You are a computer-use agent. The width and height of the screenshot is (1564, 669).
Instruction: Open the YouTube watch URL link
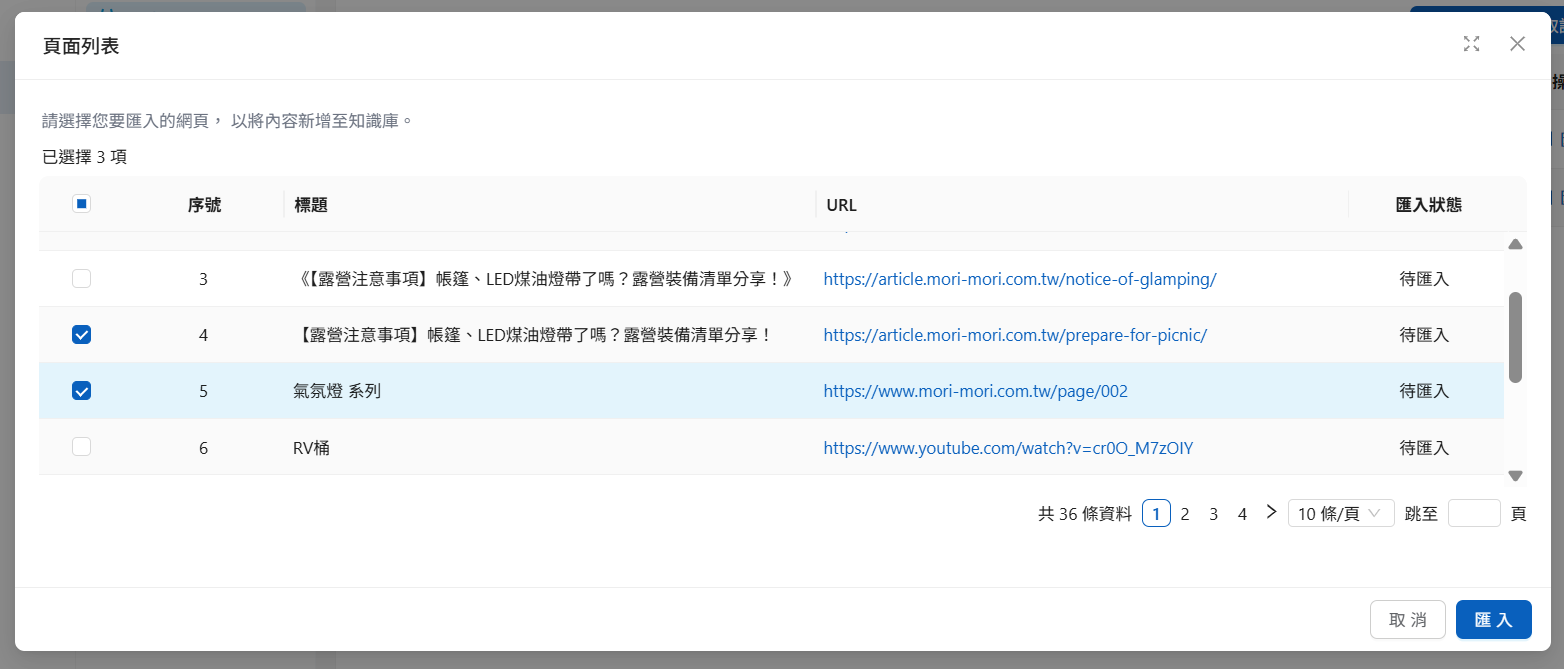point(1008,448)
